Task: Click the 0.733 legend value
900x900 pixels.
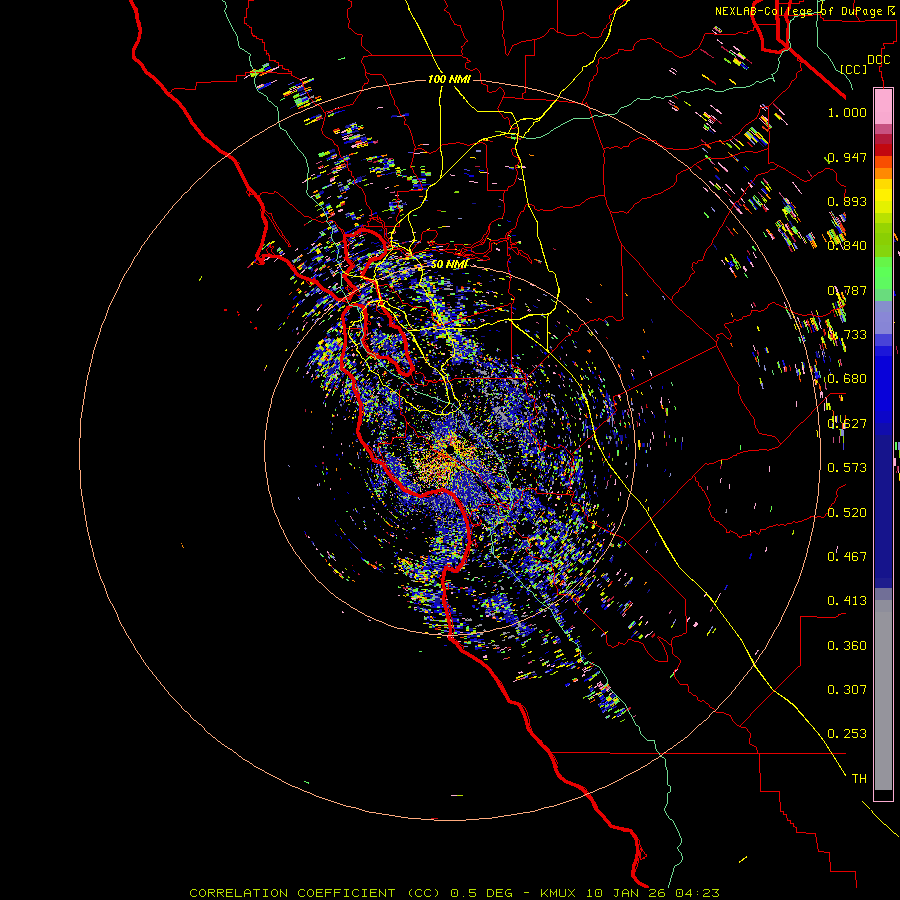Action: click(x=847, y=335)
